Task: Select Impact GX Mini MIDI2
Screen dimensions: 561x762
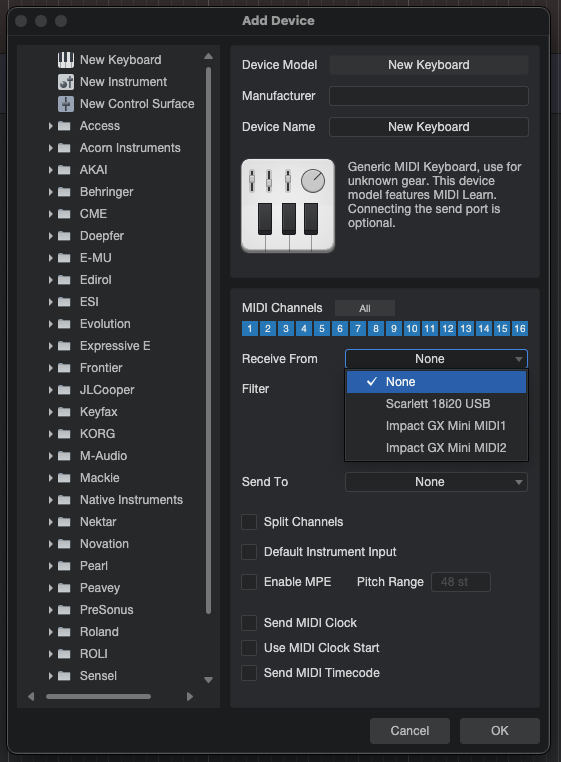Action: [436, 448]
